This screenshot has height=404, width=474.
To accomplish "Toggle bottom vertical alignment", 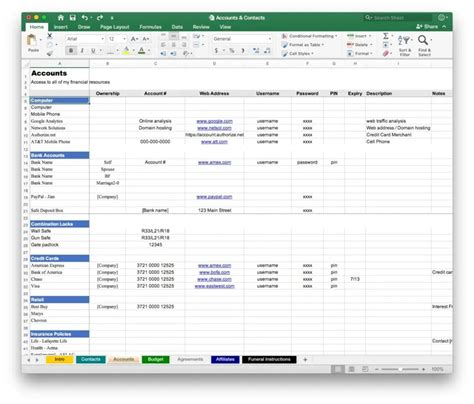I will coord(184,36).
